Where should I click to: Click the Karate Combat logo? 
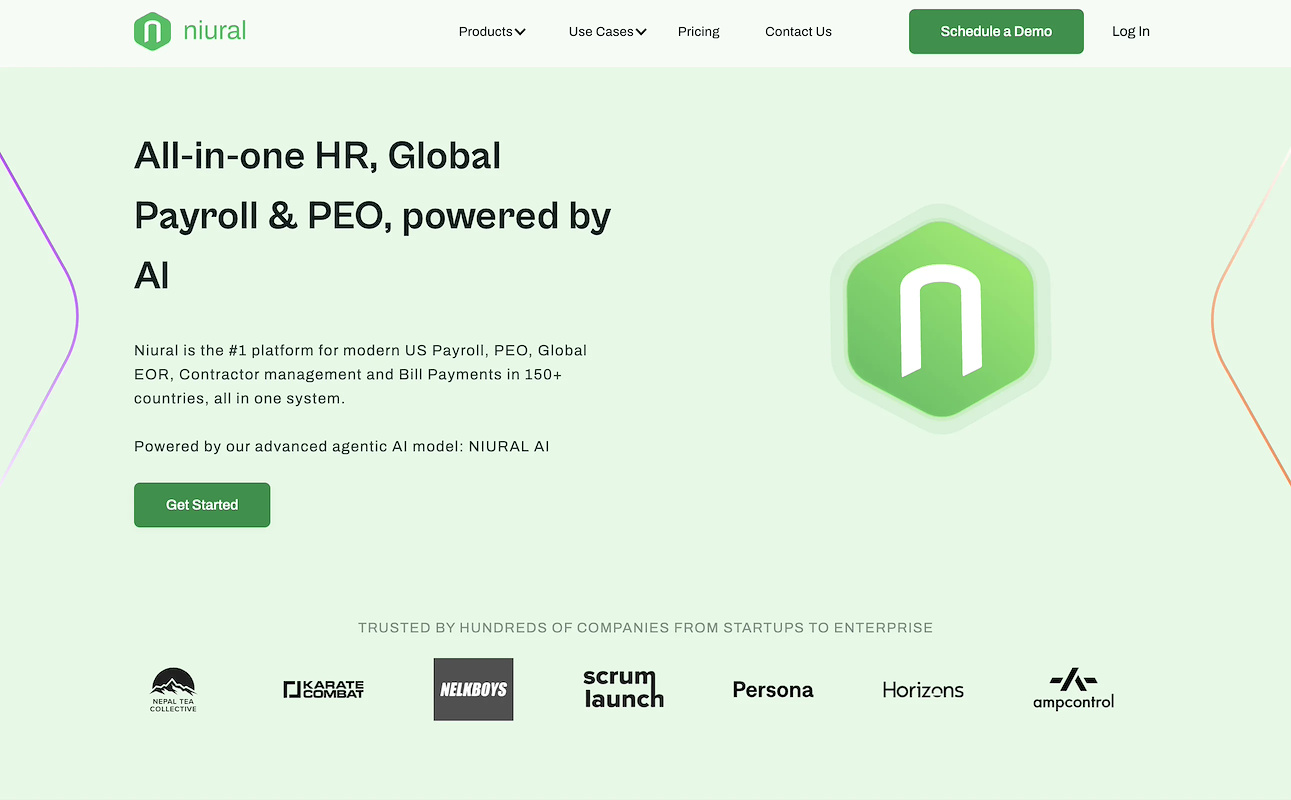tap(324, 689)
